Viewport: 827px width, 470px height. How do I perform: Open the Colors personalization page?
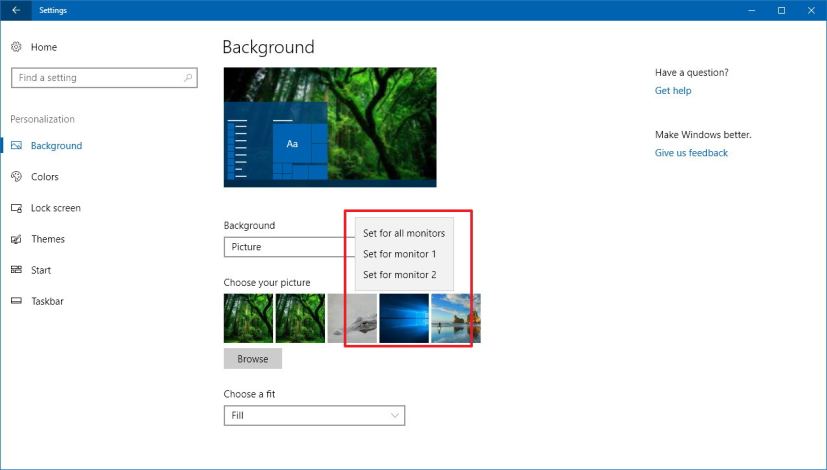(x=45, y=177)
